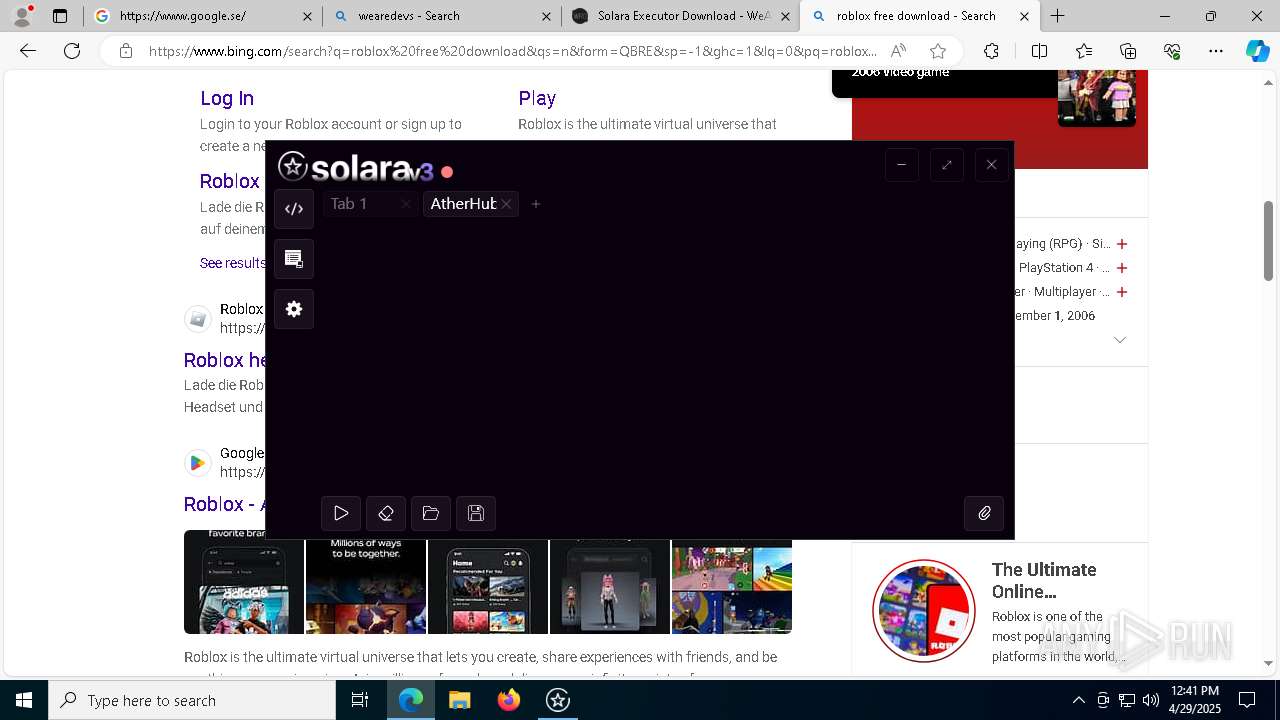Open the 'Roblox he...' result heading link
The width and height of the screenshot is (1280, 720).
(225, 360)
